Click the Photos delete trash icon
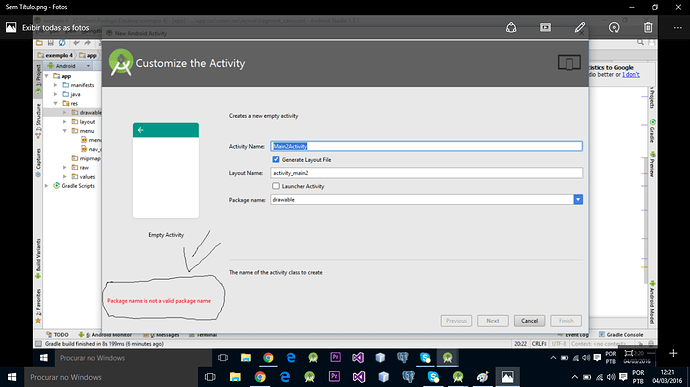The height and width of the screenshot is (387, 690). click(648, 27)
